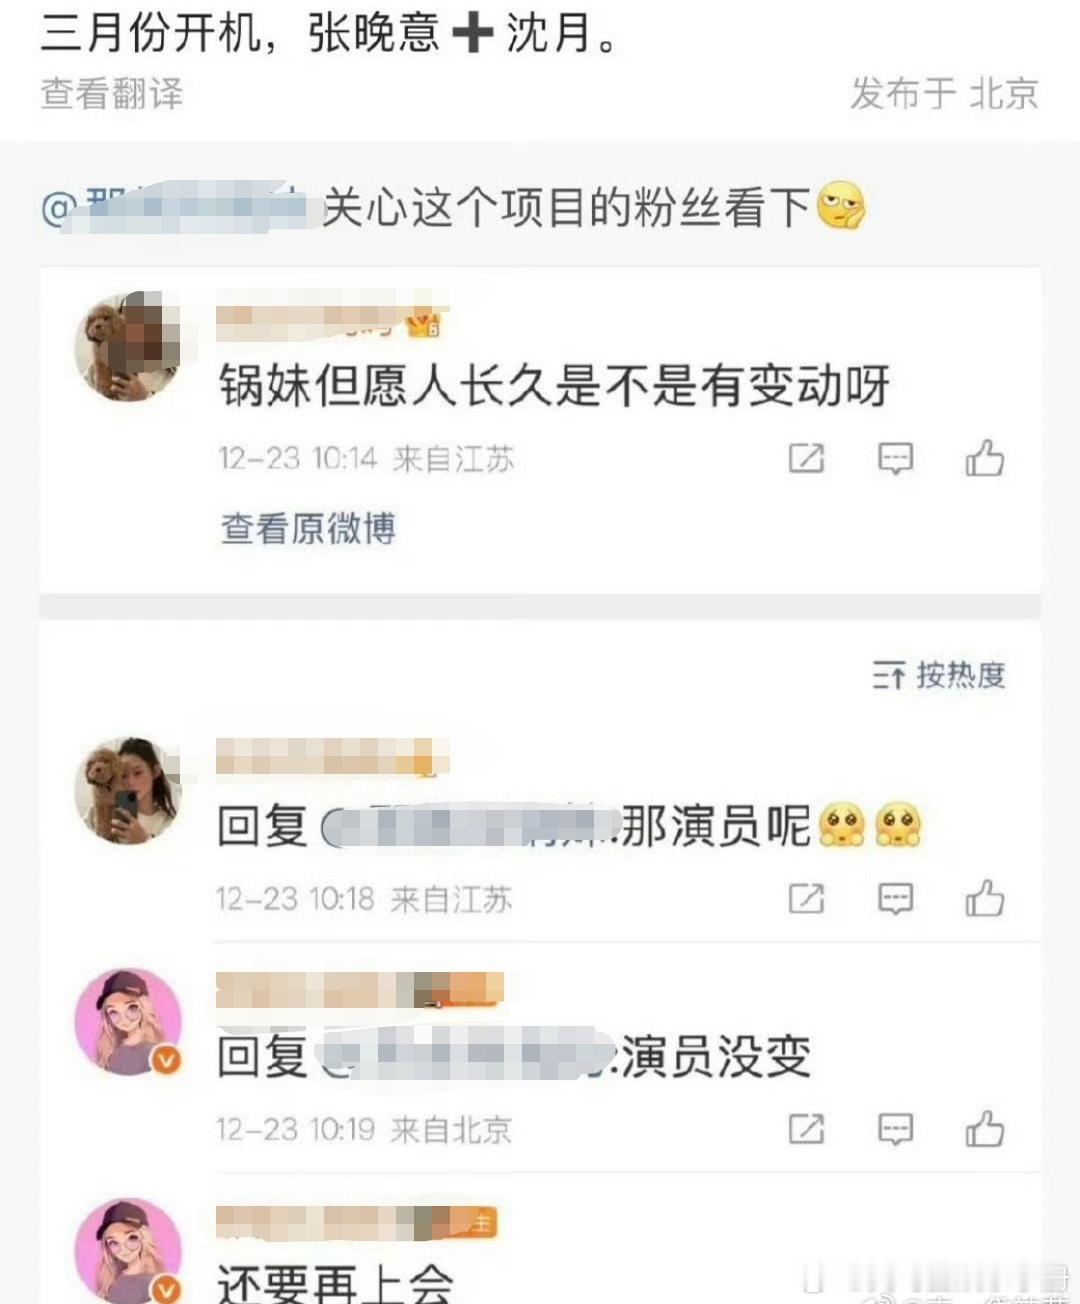The height and width of the screenshot is (1304, 1080).
Task: Share the 那演员呢 comment
Action: tap(807, 898)
